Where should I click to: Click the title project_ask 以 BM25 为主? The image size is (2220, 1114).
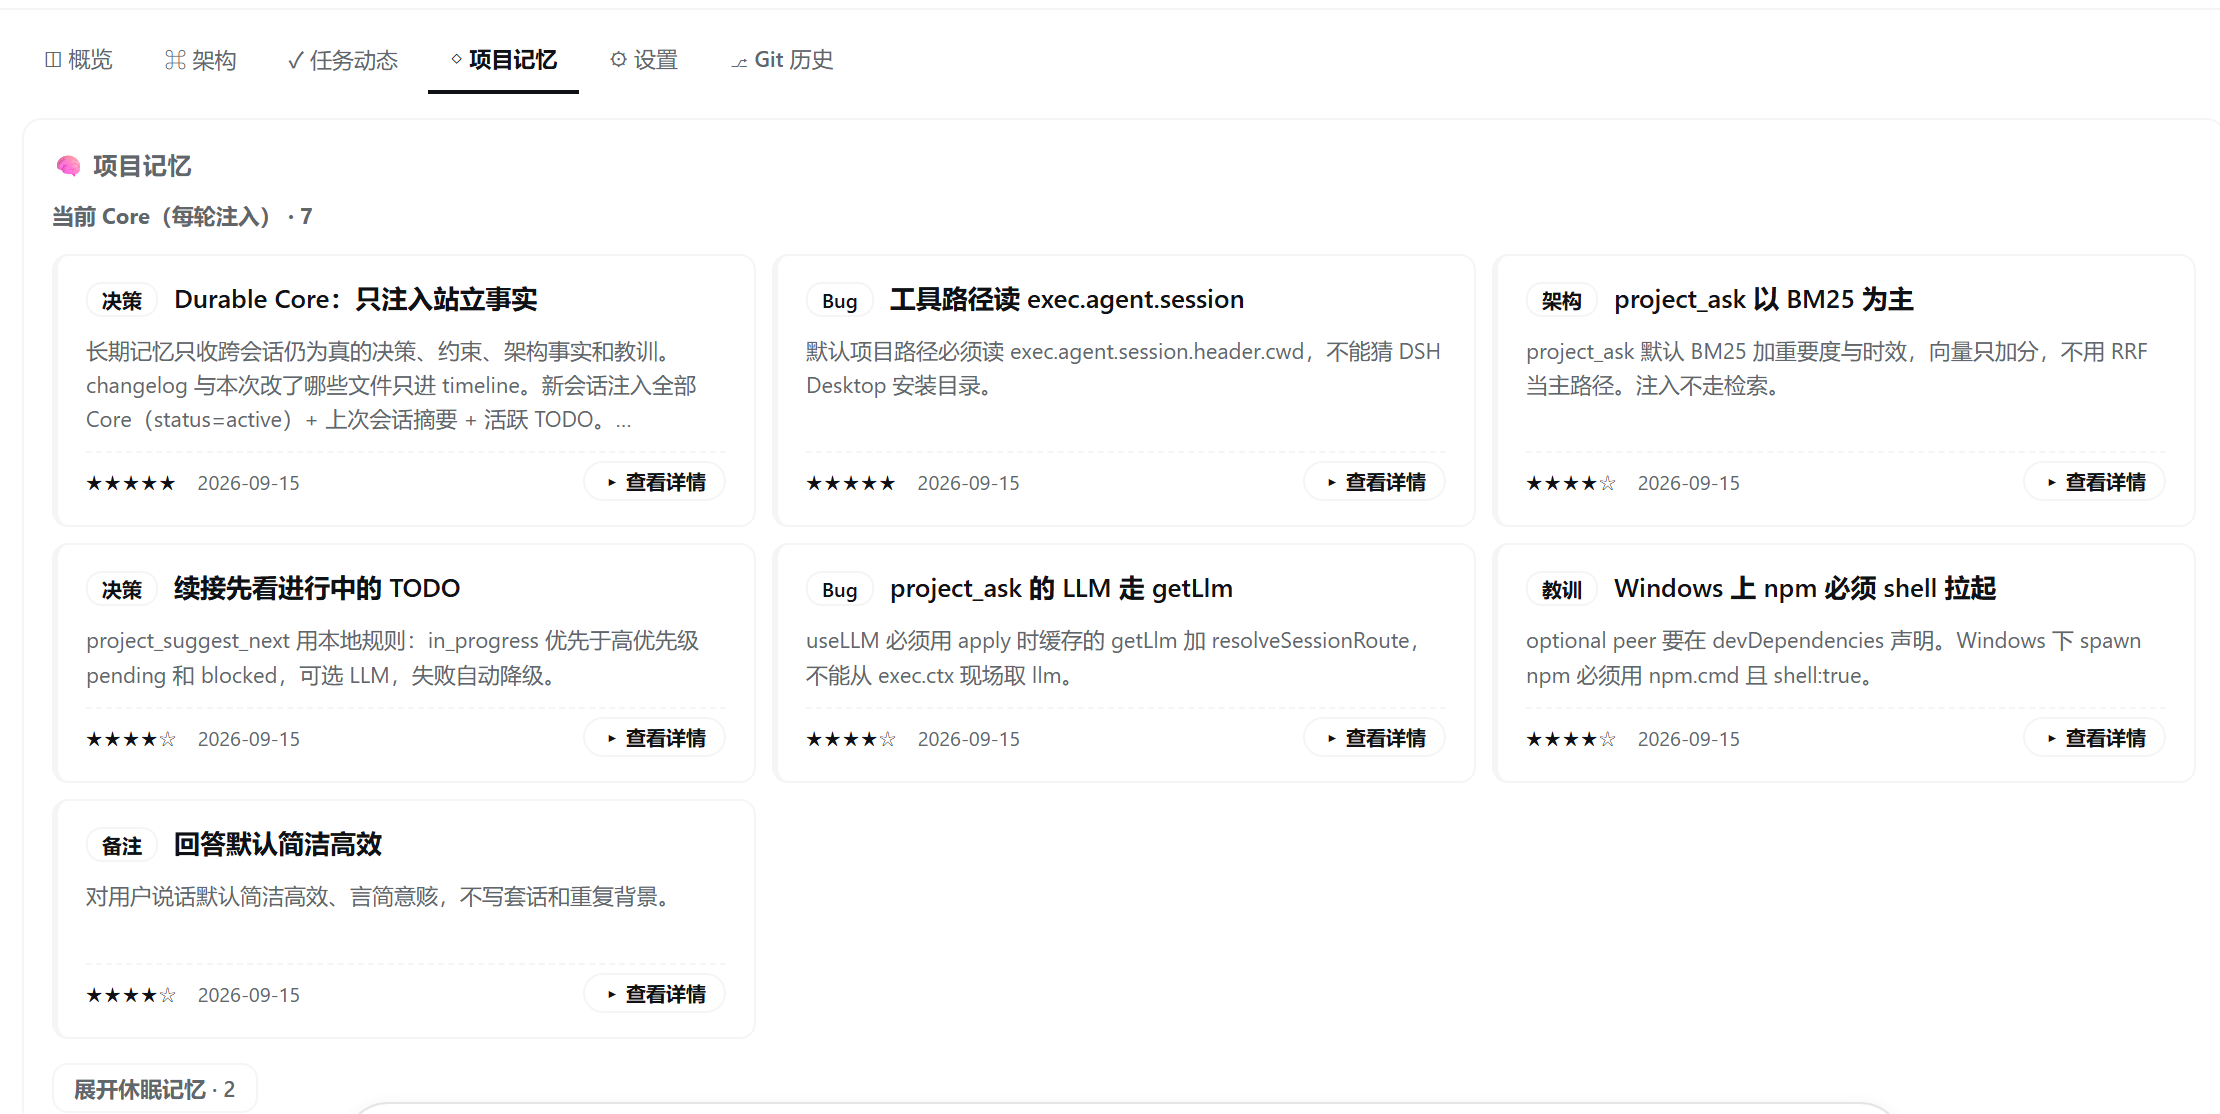[x=1764, y=299]
